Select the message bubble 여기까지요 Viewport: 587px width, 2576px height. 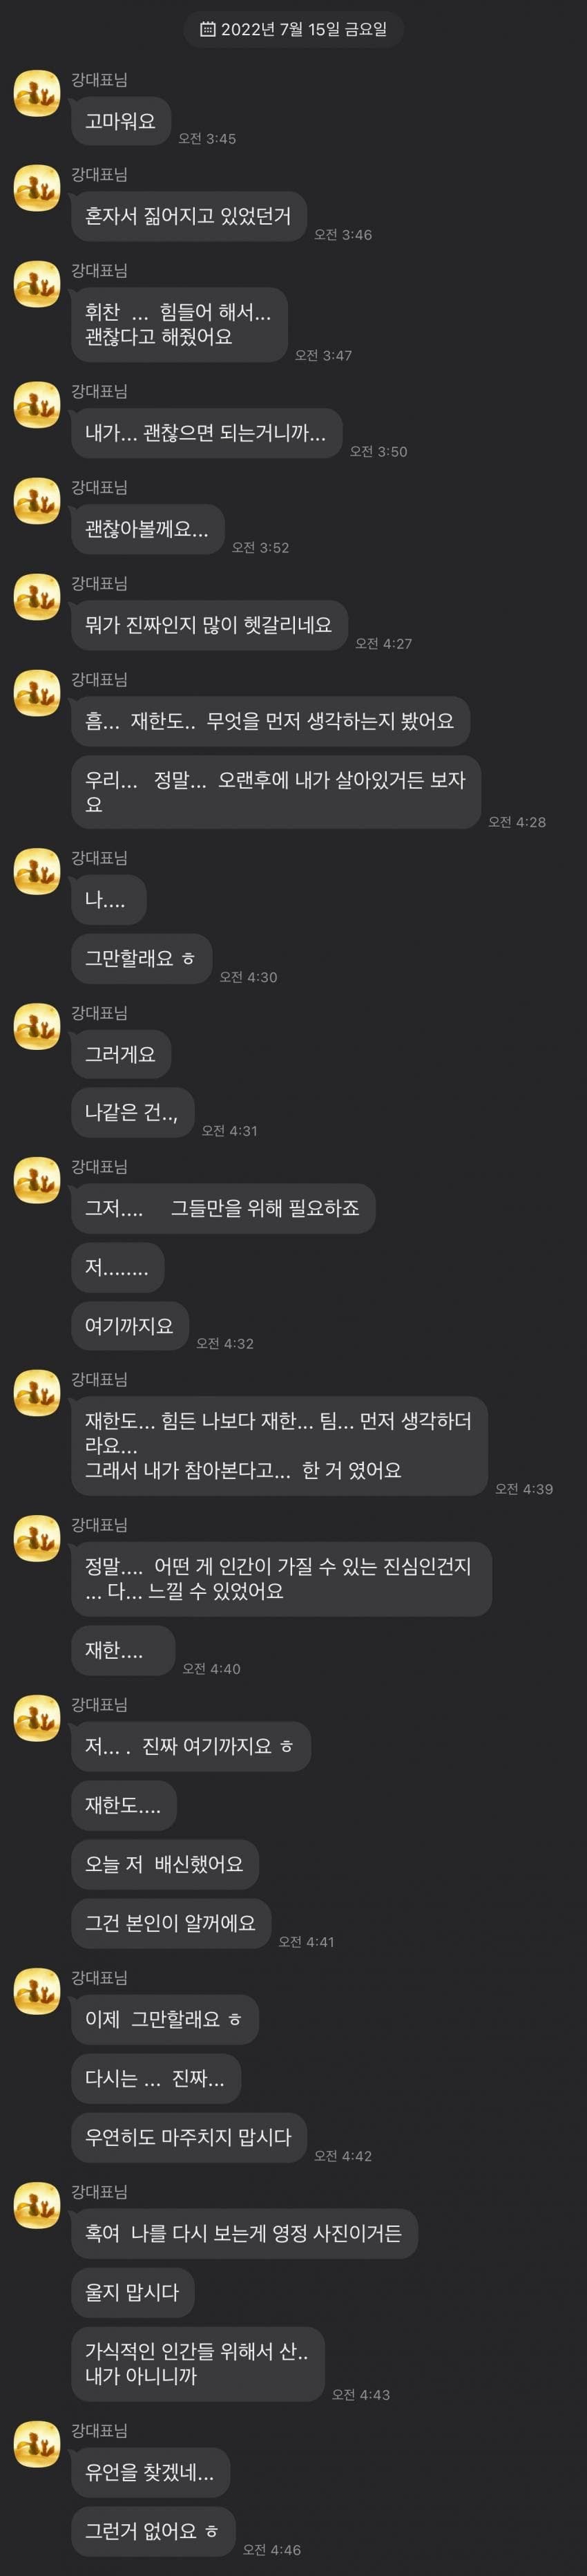point(130,1326)
